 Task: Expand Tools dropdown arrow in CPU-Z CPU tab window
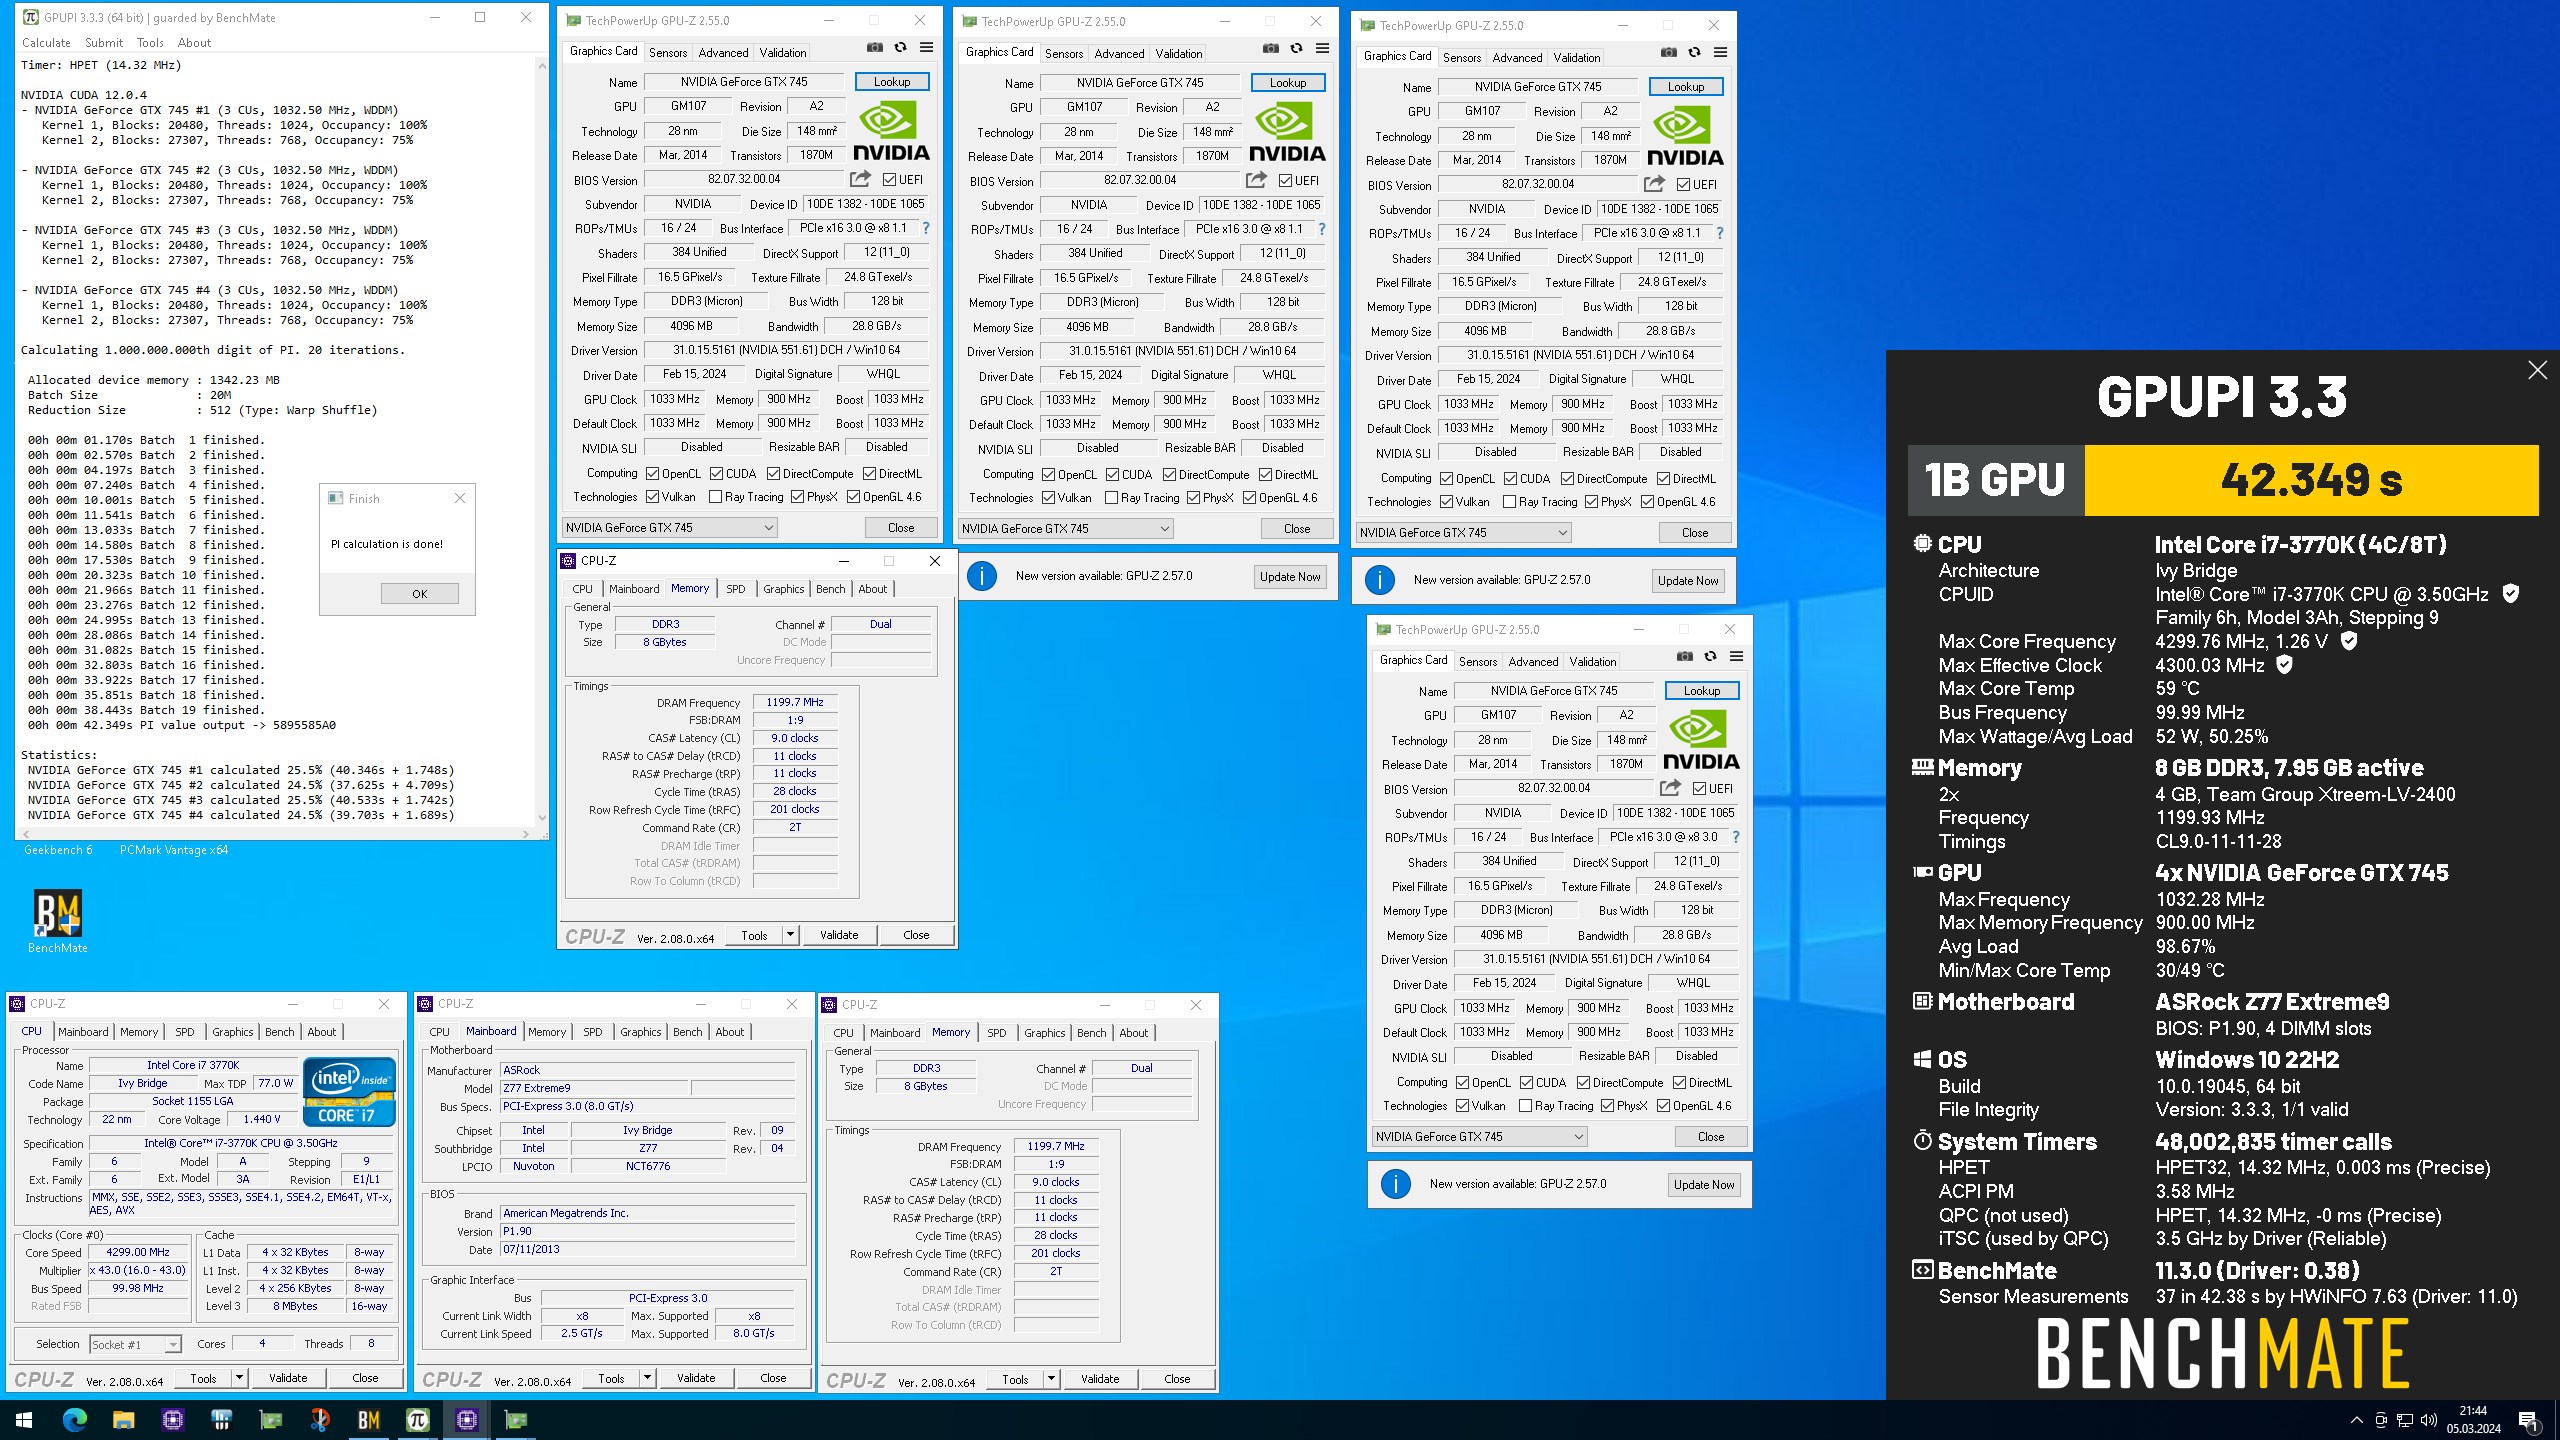pyautogui.click(x=239, y=1378)
